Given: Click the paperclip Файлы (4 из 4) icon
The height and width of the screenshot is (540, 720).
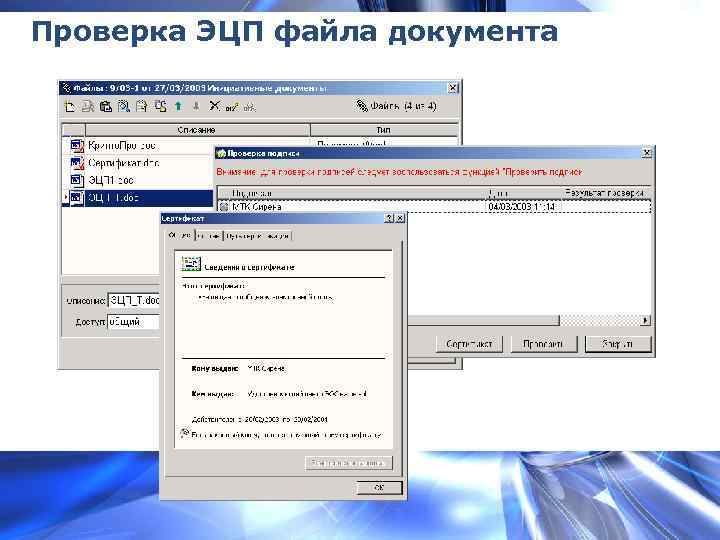Looking at the screenshot, I should 362,106.
